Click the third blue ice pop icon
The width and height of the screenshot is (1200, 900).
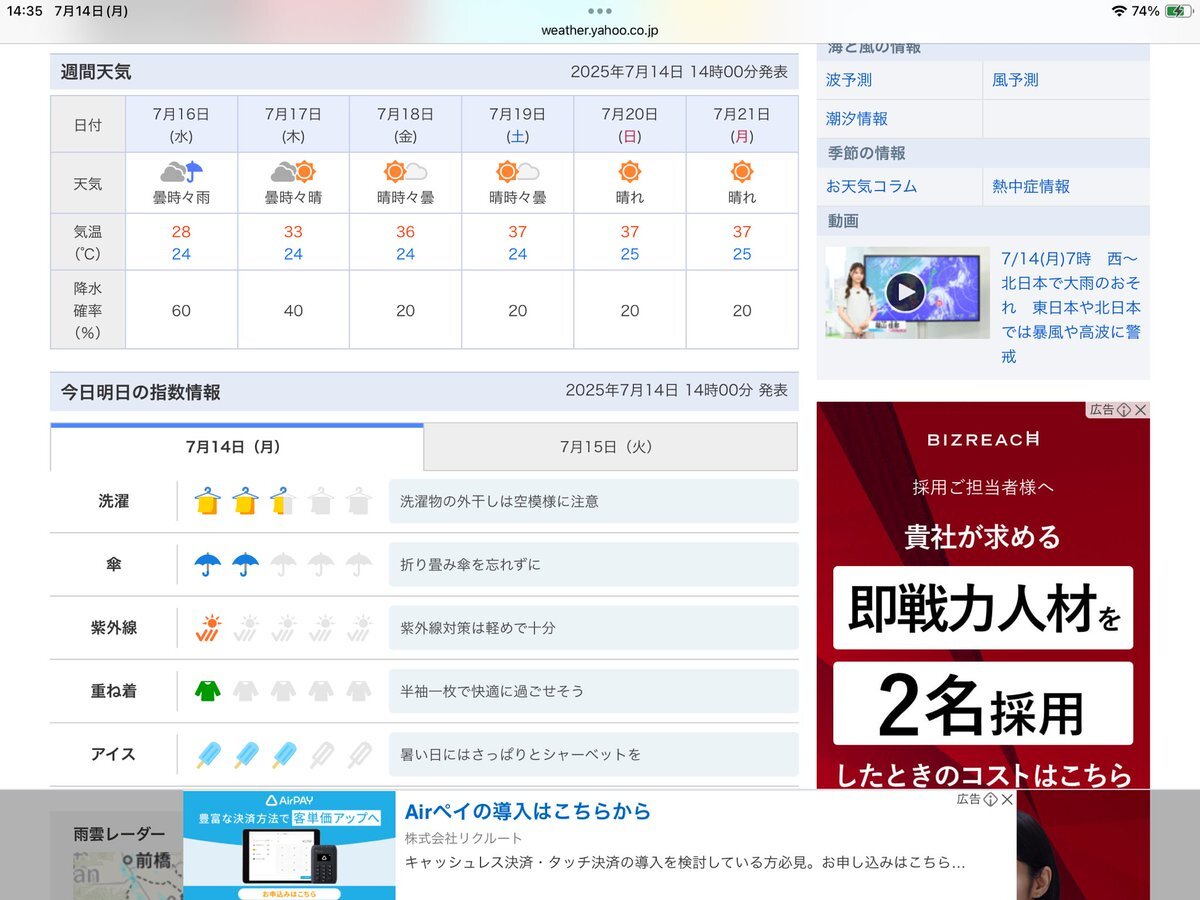[283, 754]
